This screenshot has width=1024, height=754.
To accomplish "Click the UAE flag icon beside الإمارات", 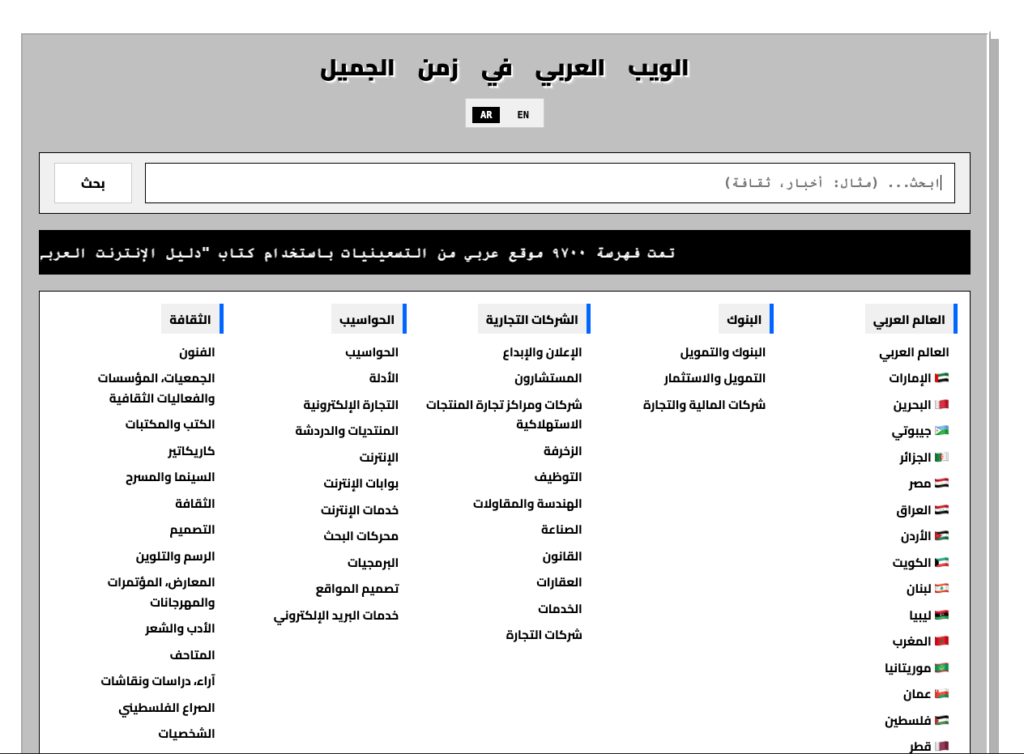I will point(941,379).
